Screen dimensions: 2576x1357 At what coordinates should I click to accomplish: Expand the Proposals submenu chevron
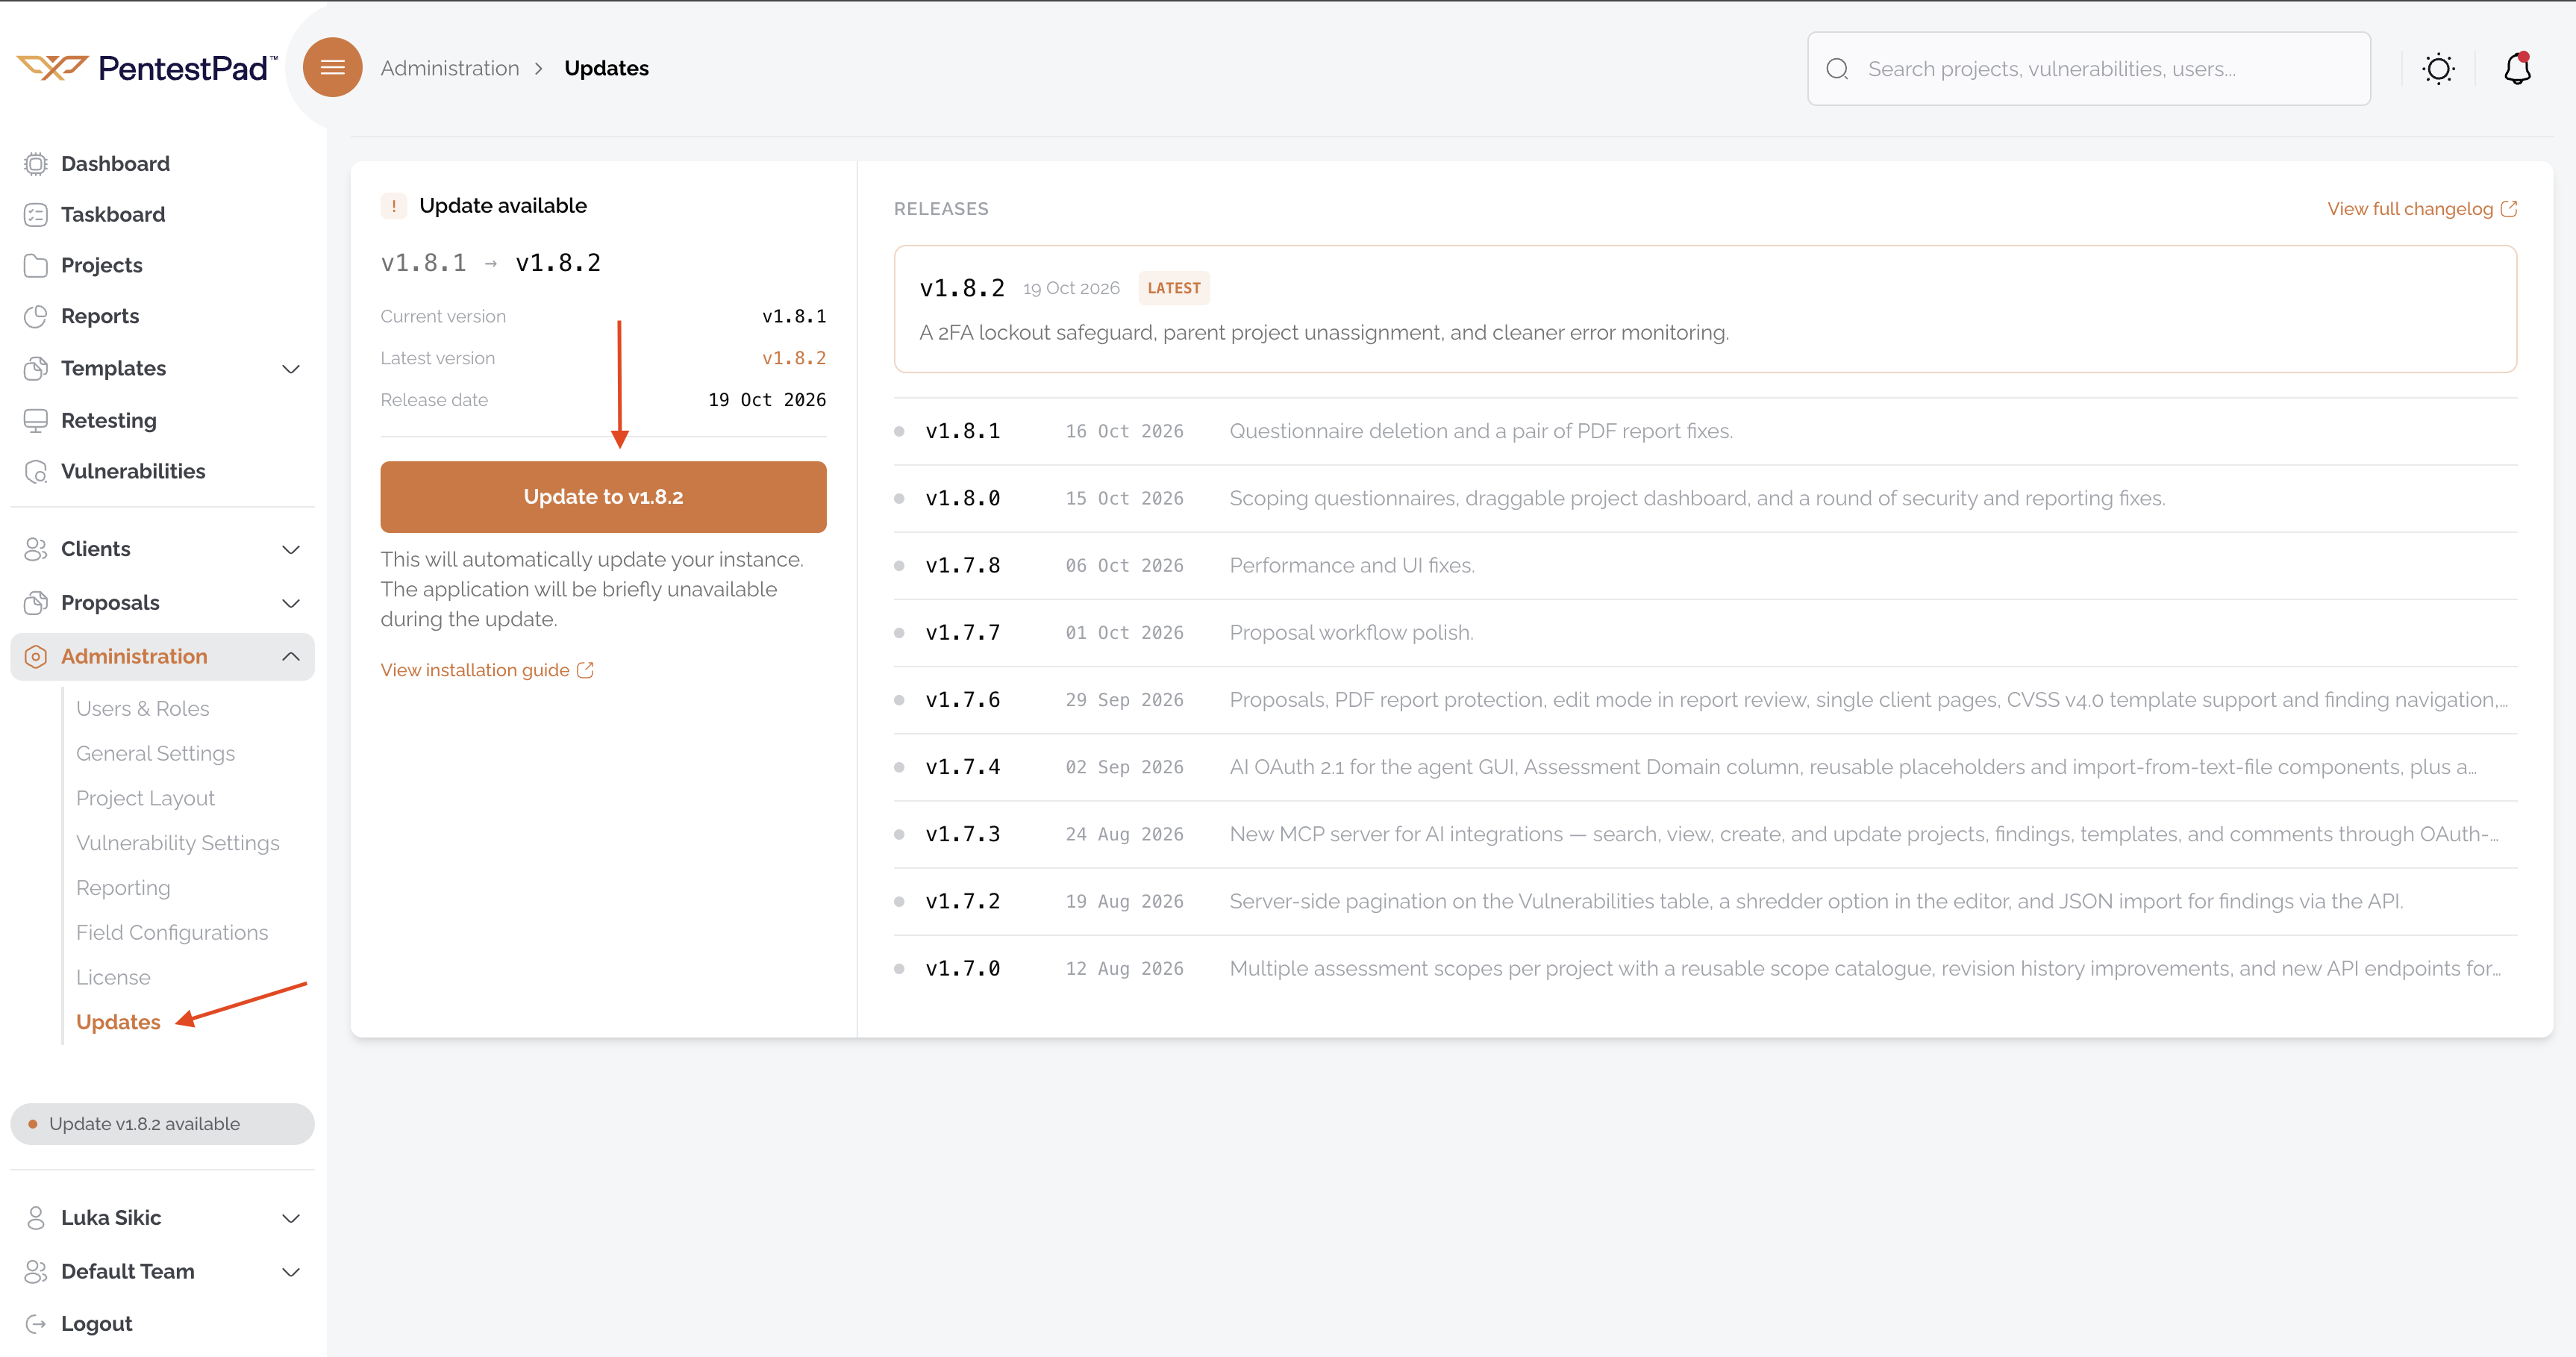coord(291,604)
